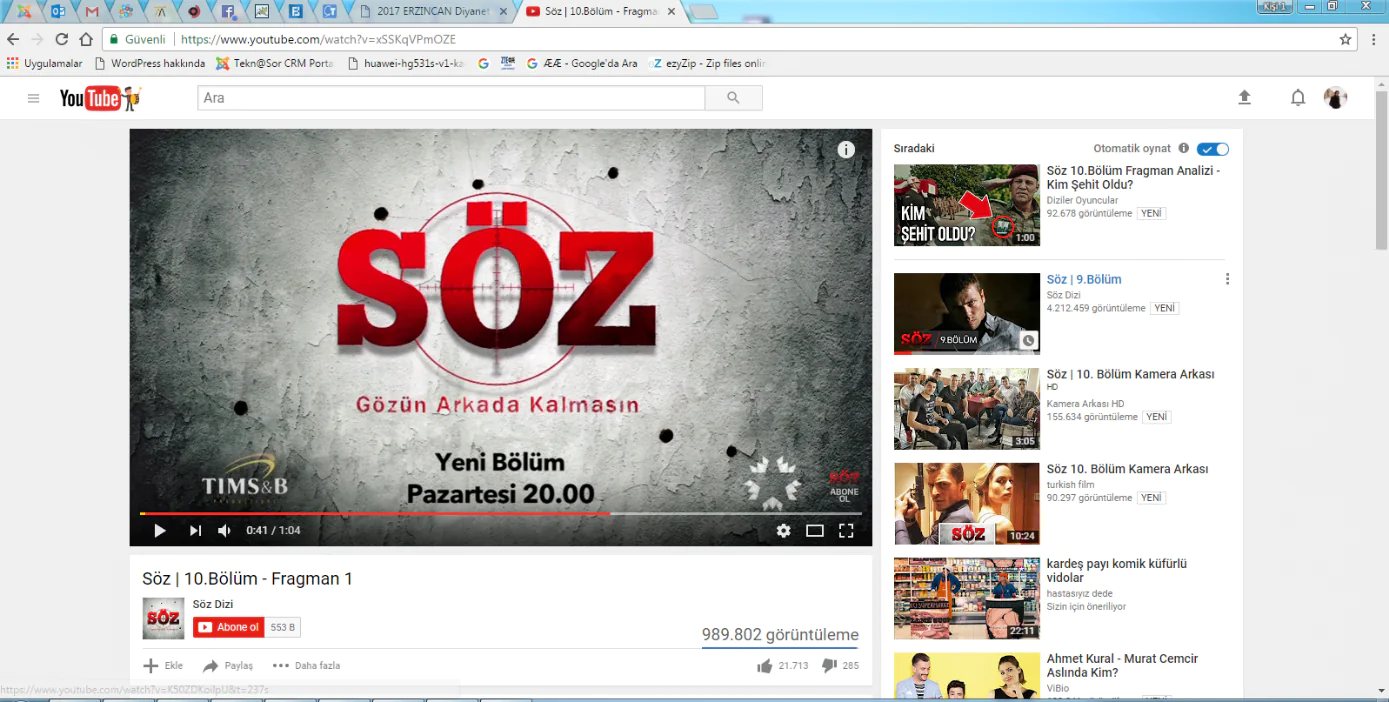Screen dimensions: 1389x702
Task: Add Söz 9.Bölüm to Watch Later clock icon
Action: tap(1028, 341)
